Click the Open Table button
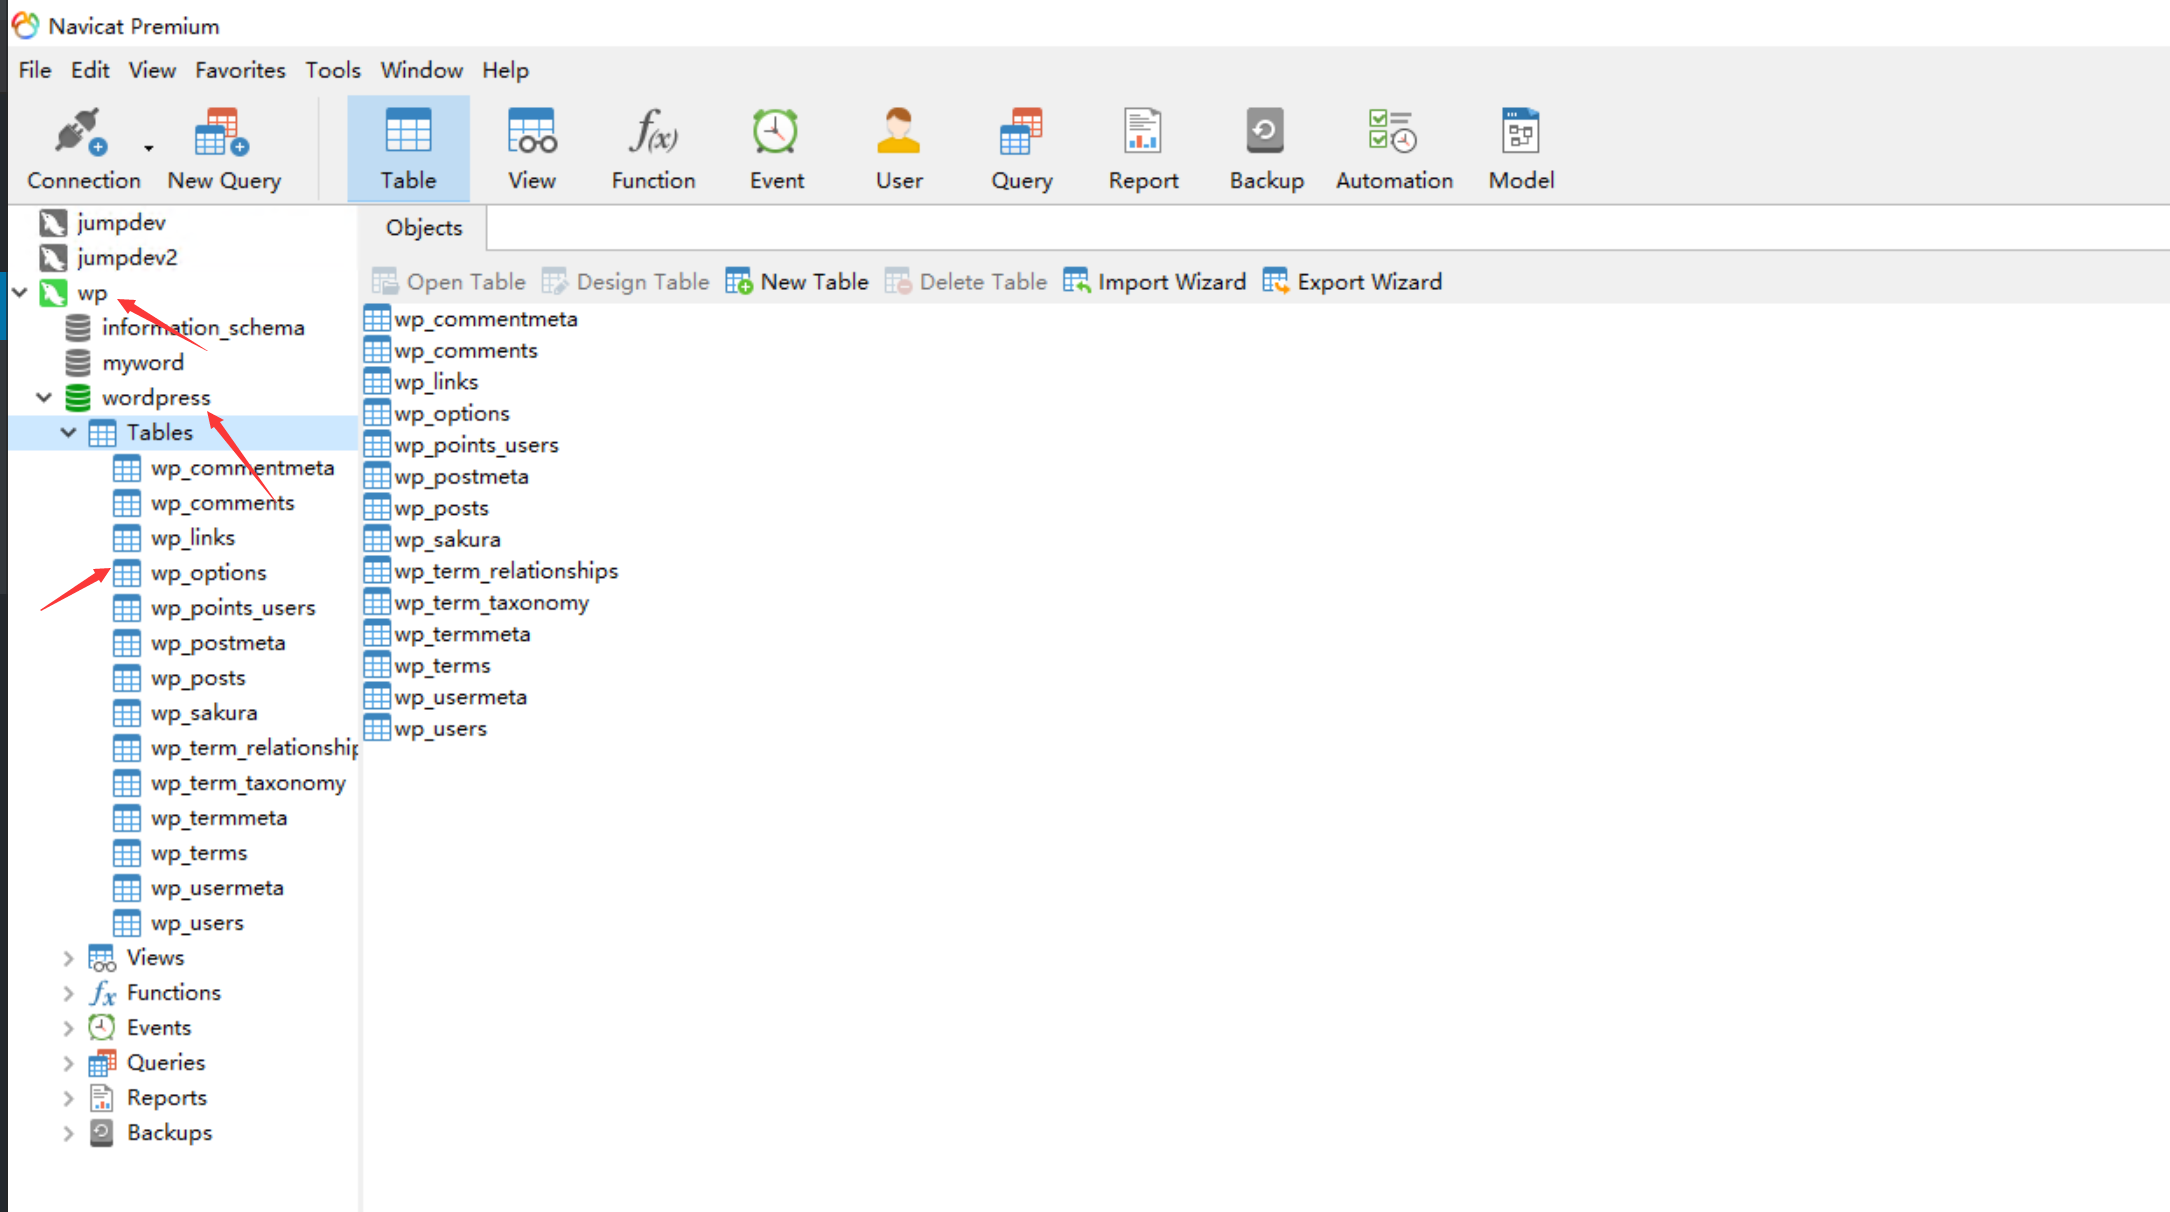 448,282
